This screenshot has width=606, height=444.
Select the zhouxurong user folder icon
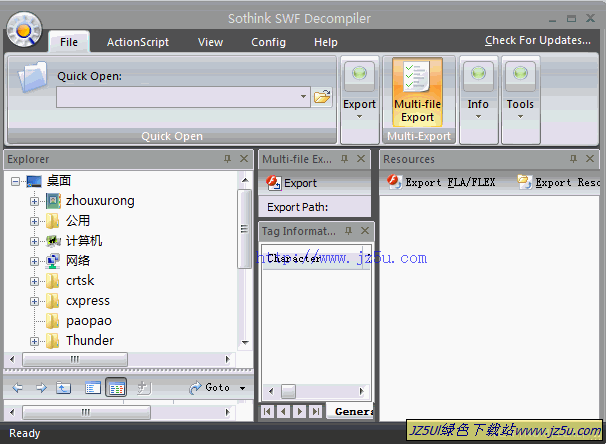[x=53, y=201]
